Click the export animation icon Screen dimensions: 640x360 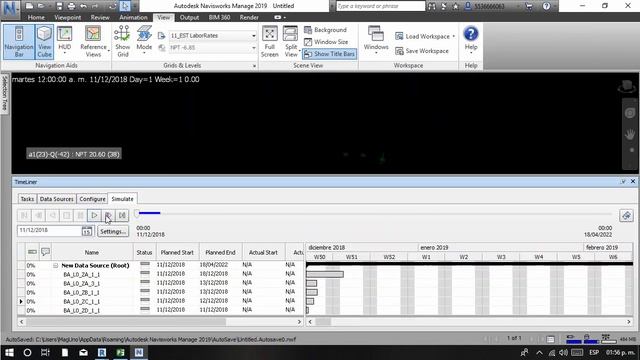click(x=626, y=215)
